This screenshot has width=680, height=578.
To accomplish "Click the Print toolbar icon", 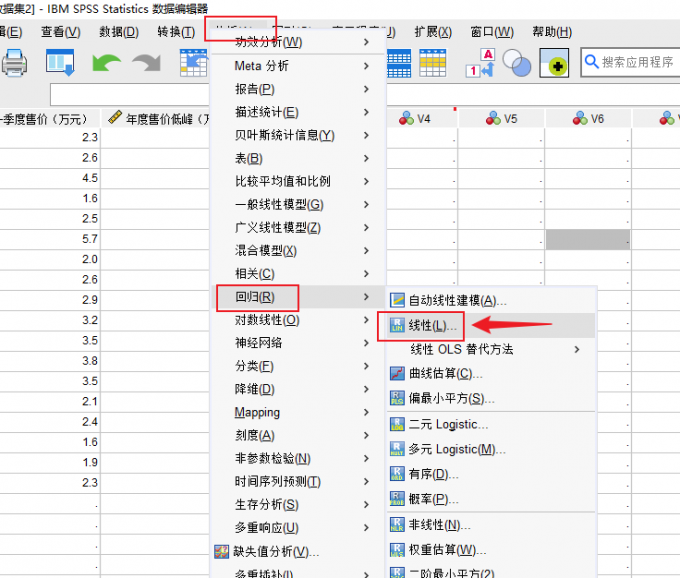I will tap(14, 63).
